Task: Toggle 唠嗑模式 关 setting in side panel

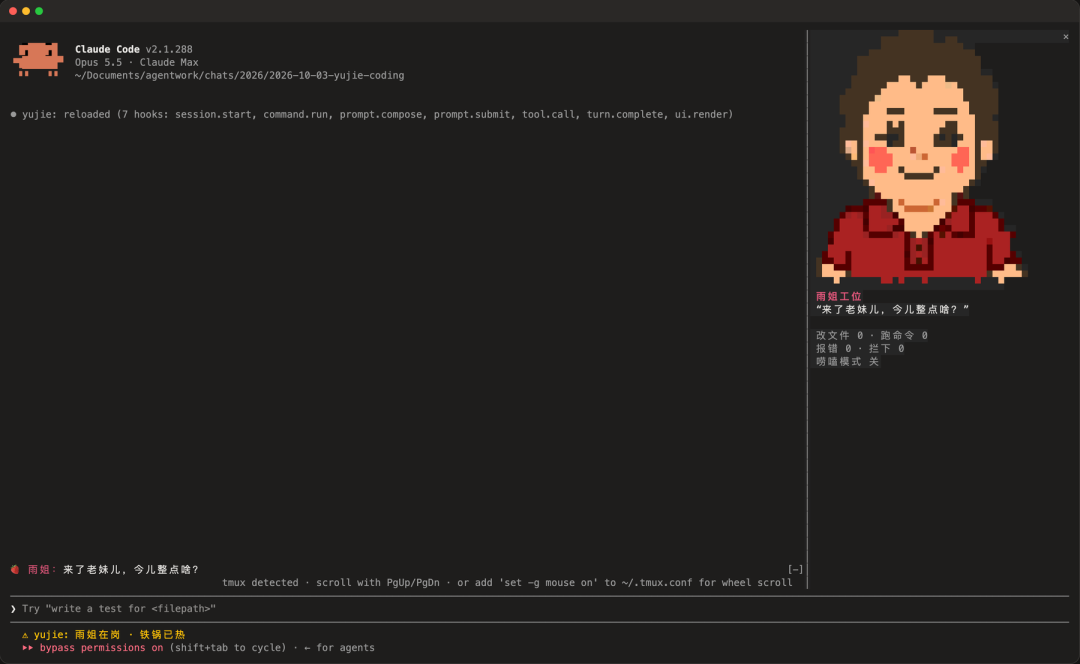Action: click(847, 362)
